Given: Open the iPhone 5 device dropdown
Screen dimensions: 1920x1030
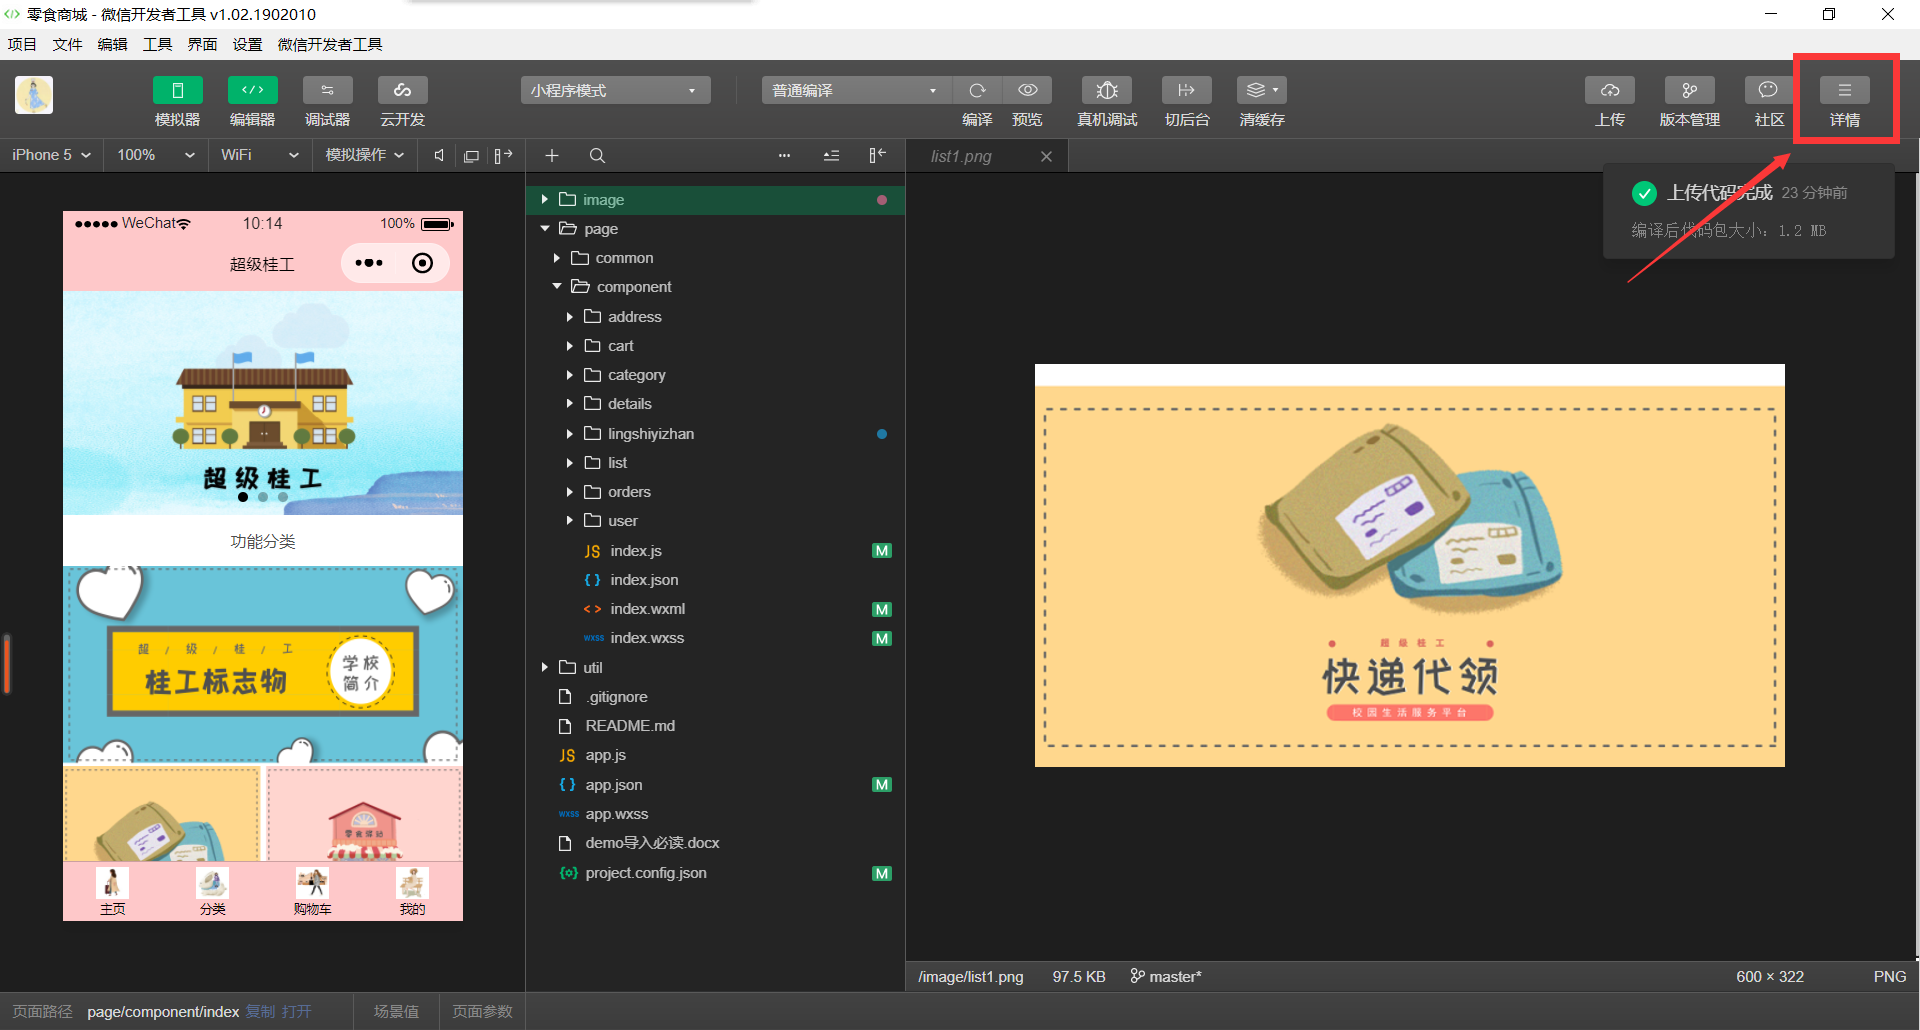Looking at the screenshot, I should (52, 155).
